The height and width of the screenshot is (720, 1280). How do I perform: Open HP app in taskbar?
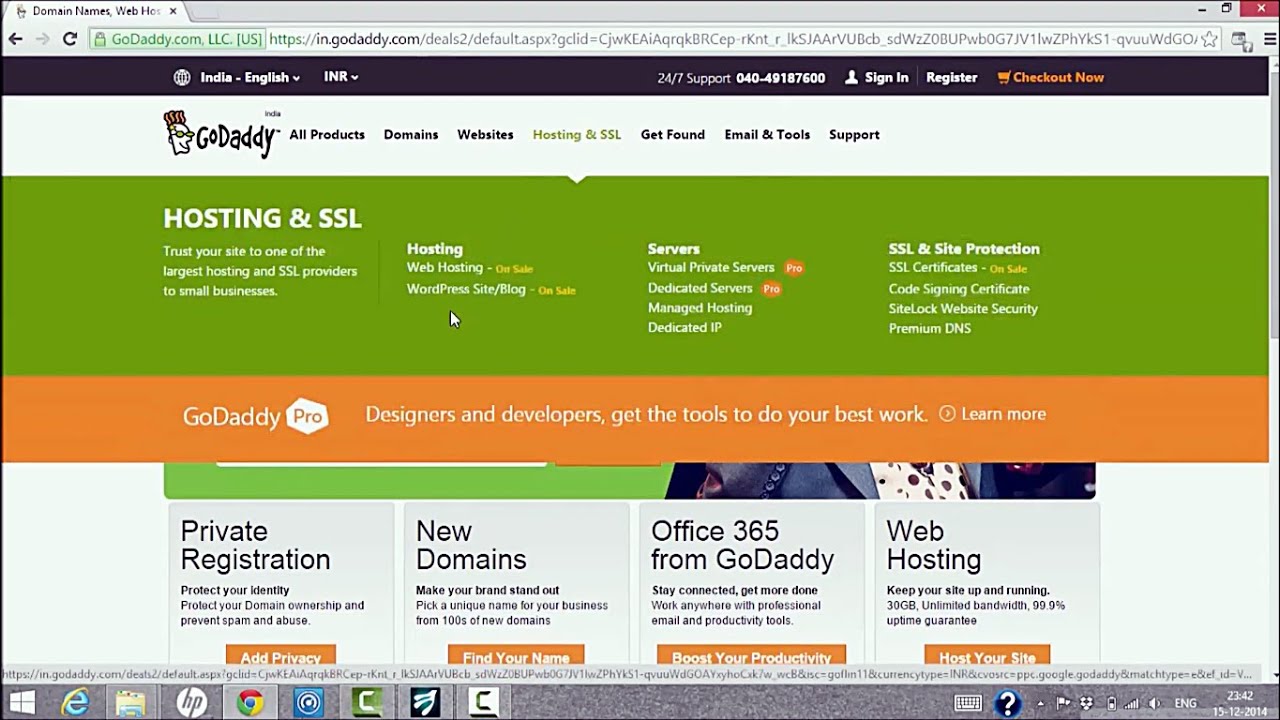coord(191,703)
